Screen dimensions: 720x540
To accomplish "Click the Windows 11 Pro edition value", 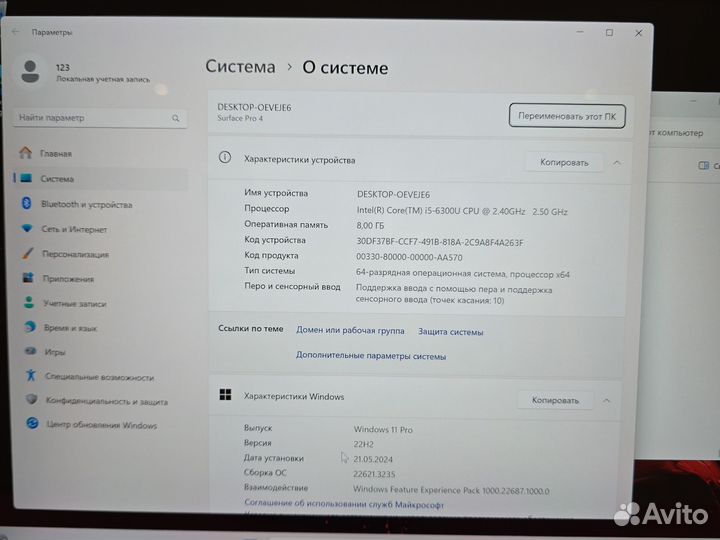I will point(383,430).
